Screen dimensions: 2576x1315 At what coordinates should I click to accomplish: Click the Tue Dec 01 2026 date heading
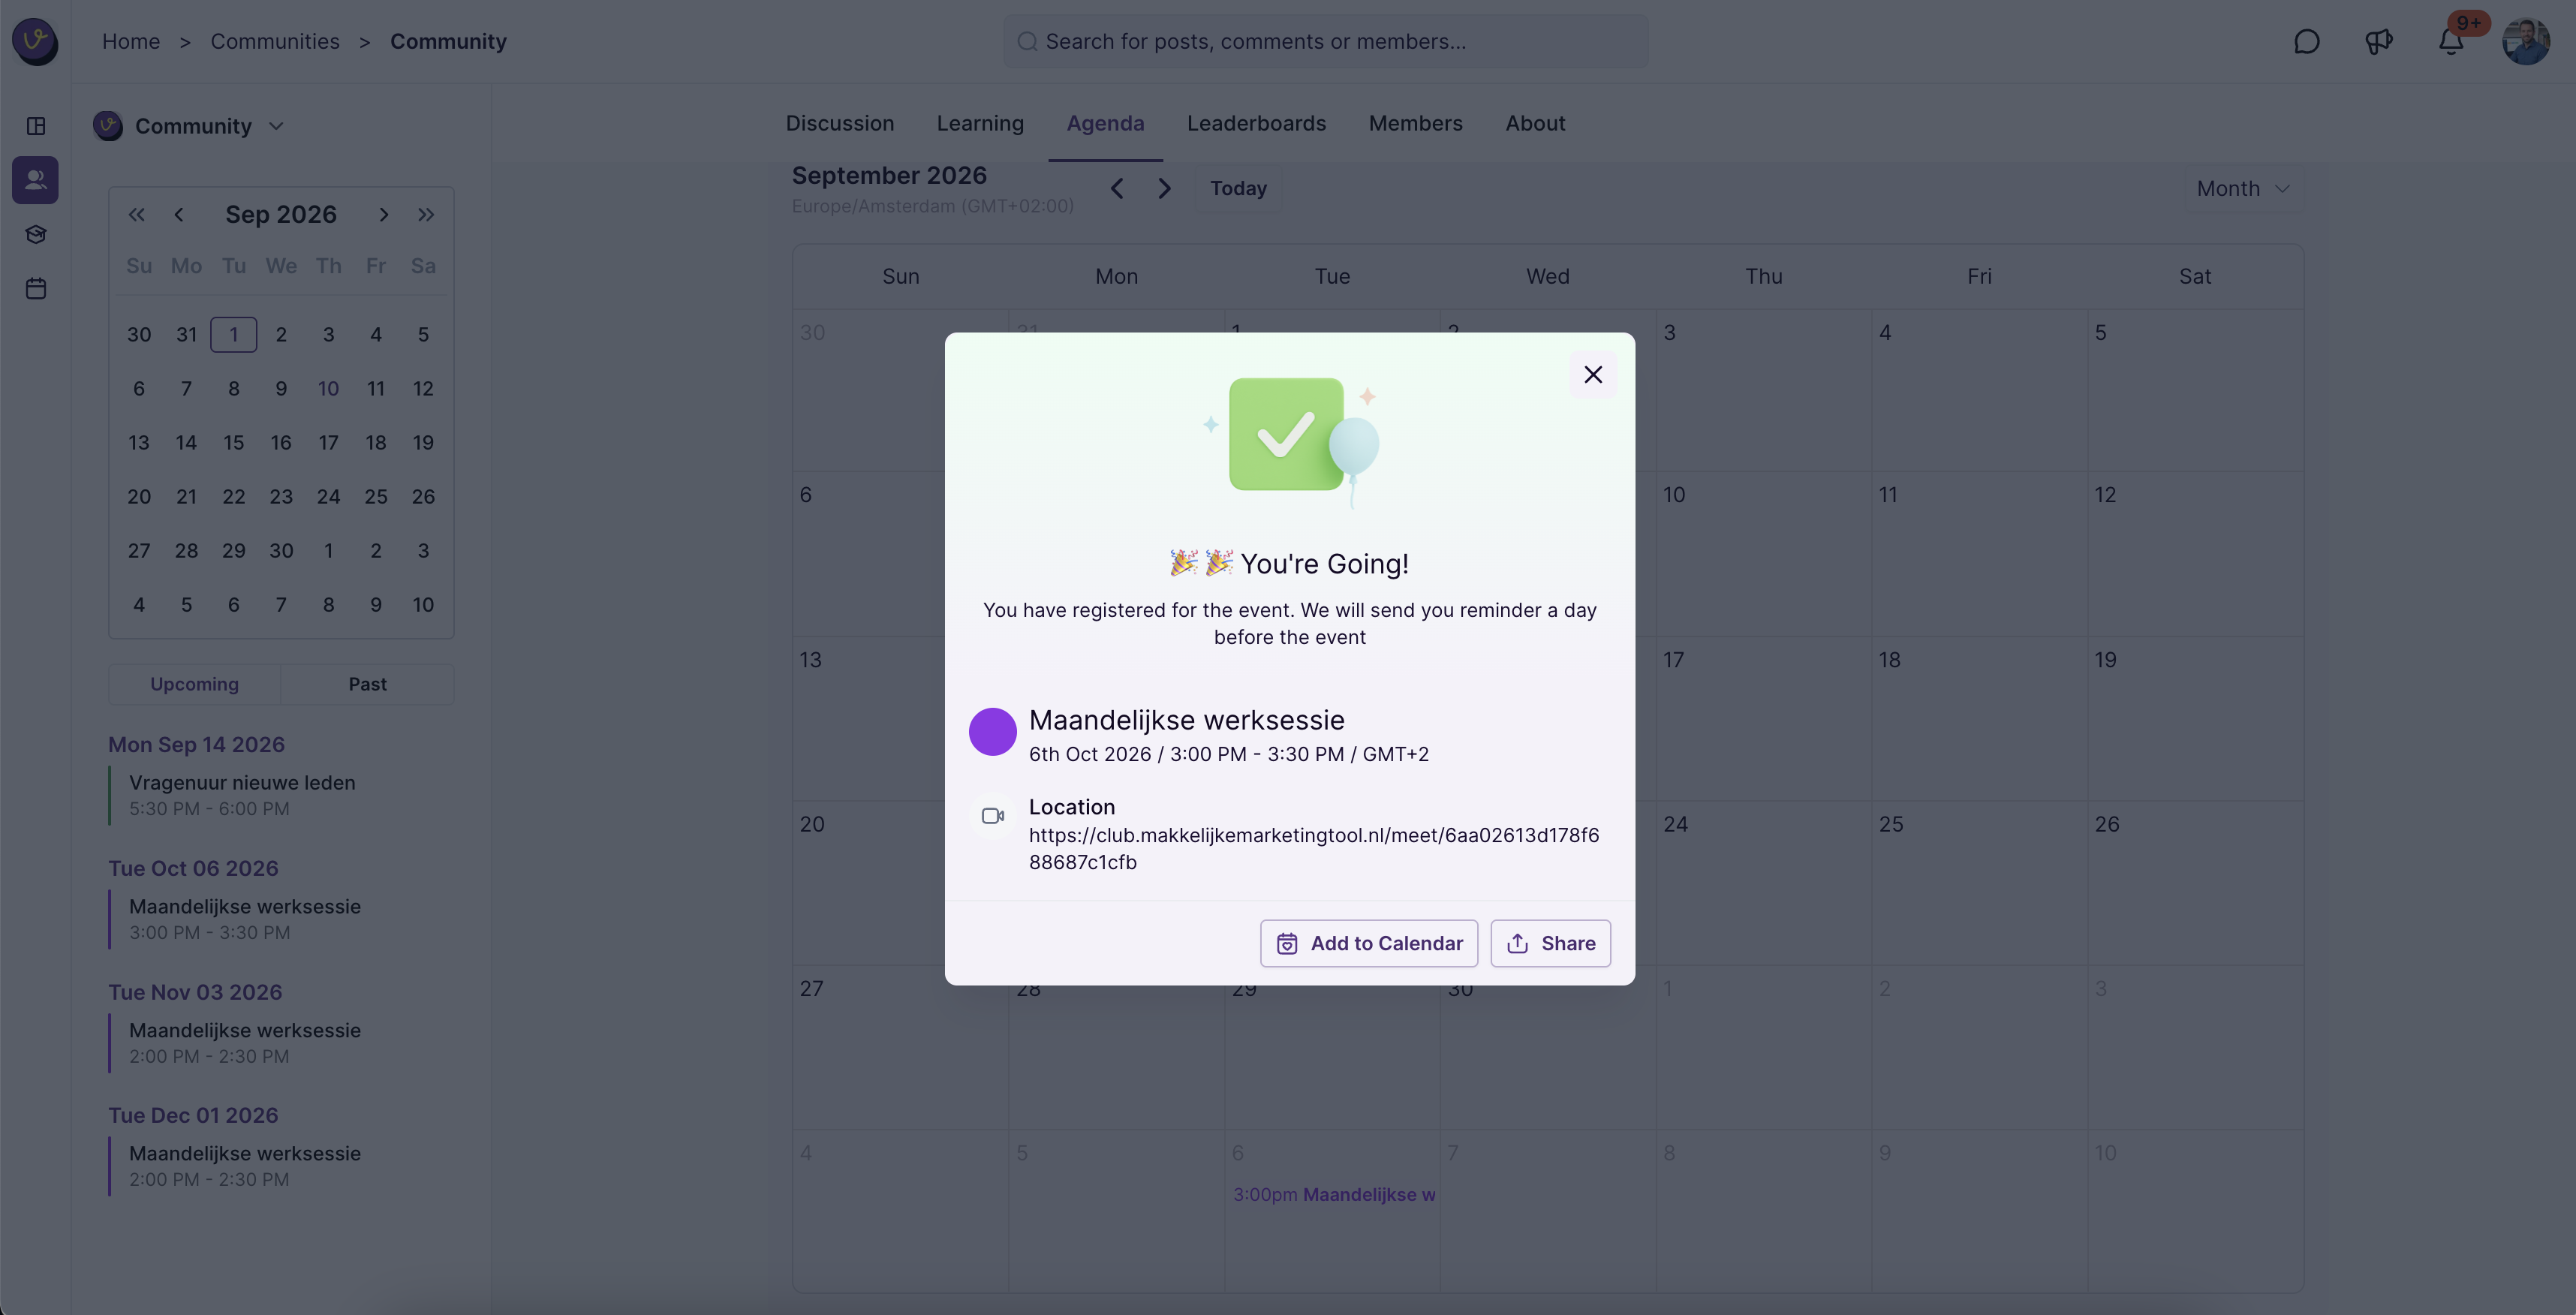(x=193, y=1115)
